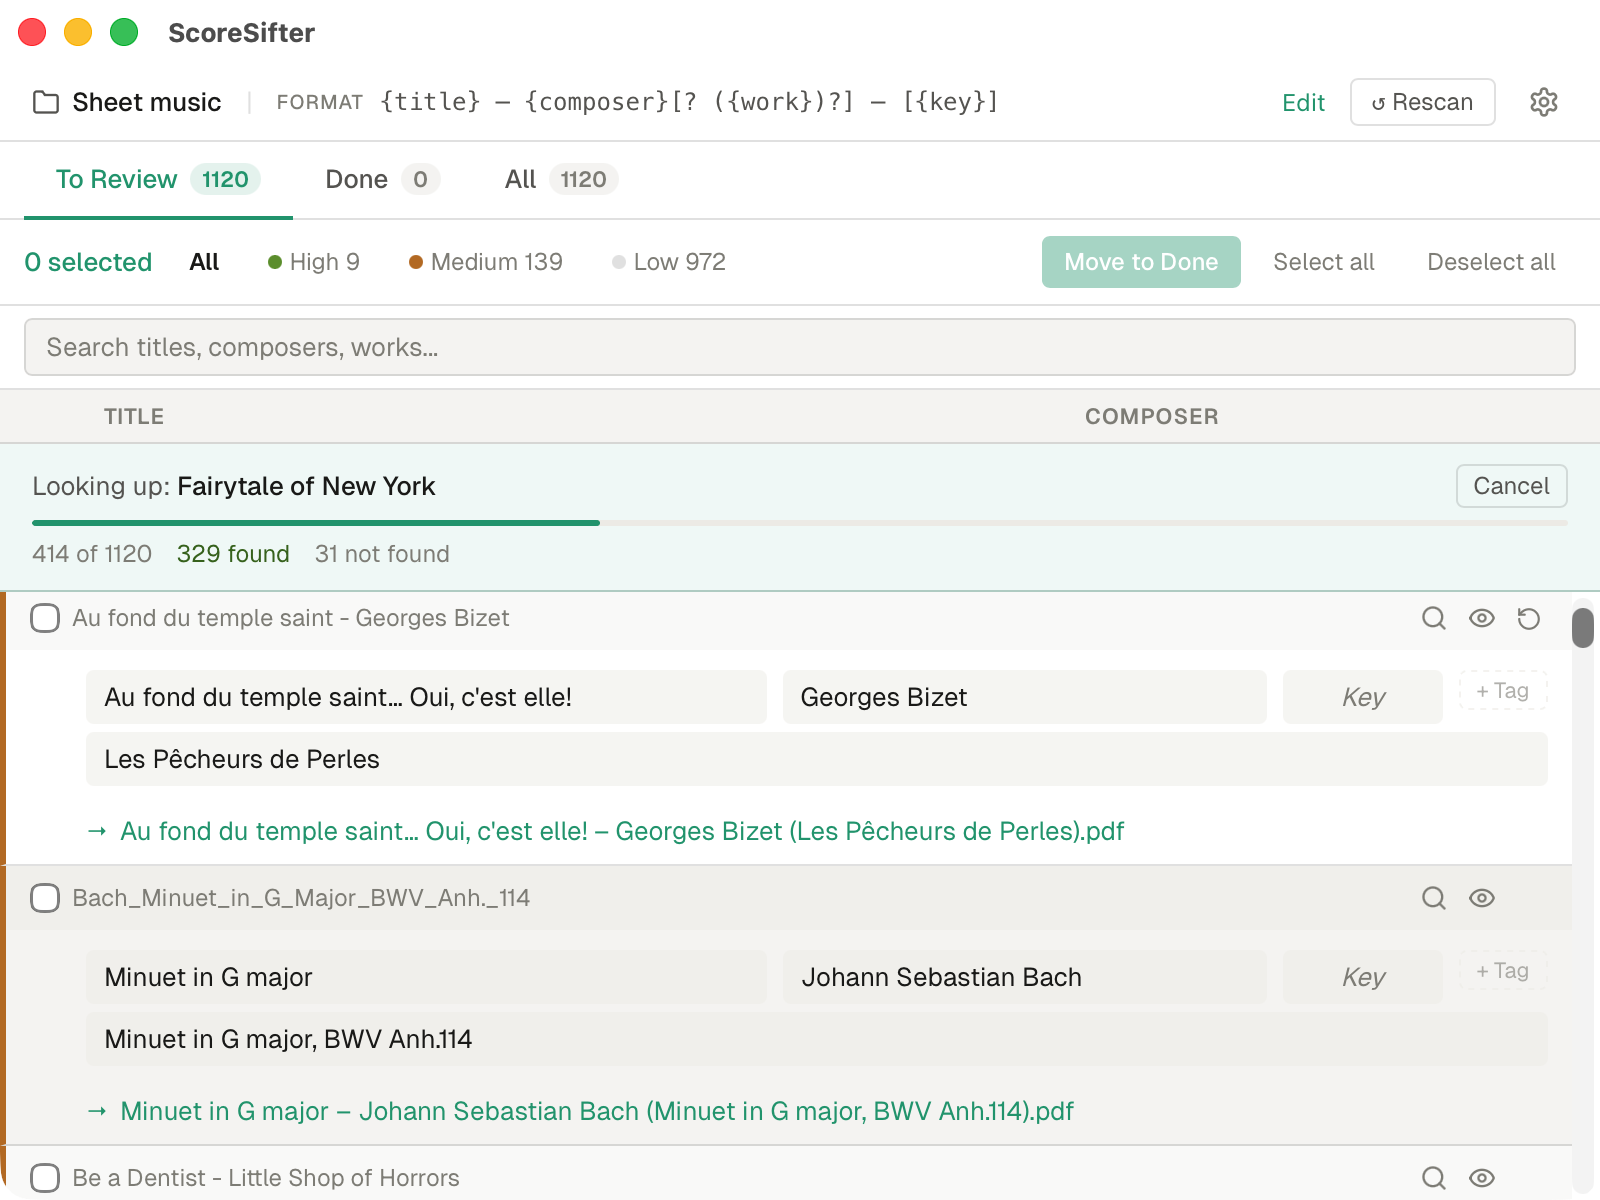Filter list by High confidence
The image size is (1600, 1200).
point(313,261)
